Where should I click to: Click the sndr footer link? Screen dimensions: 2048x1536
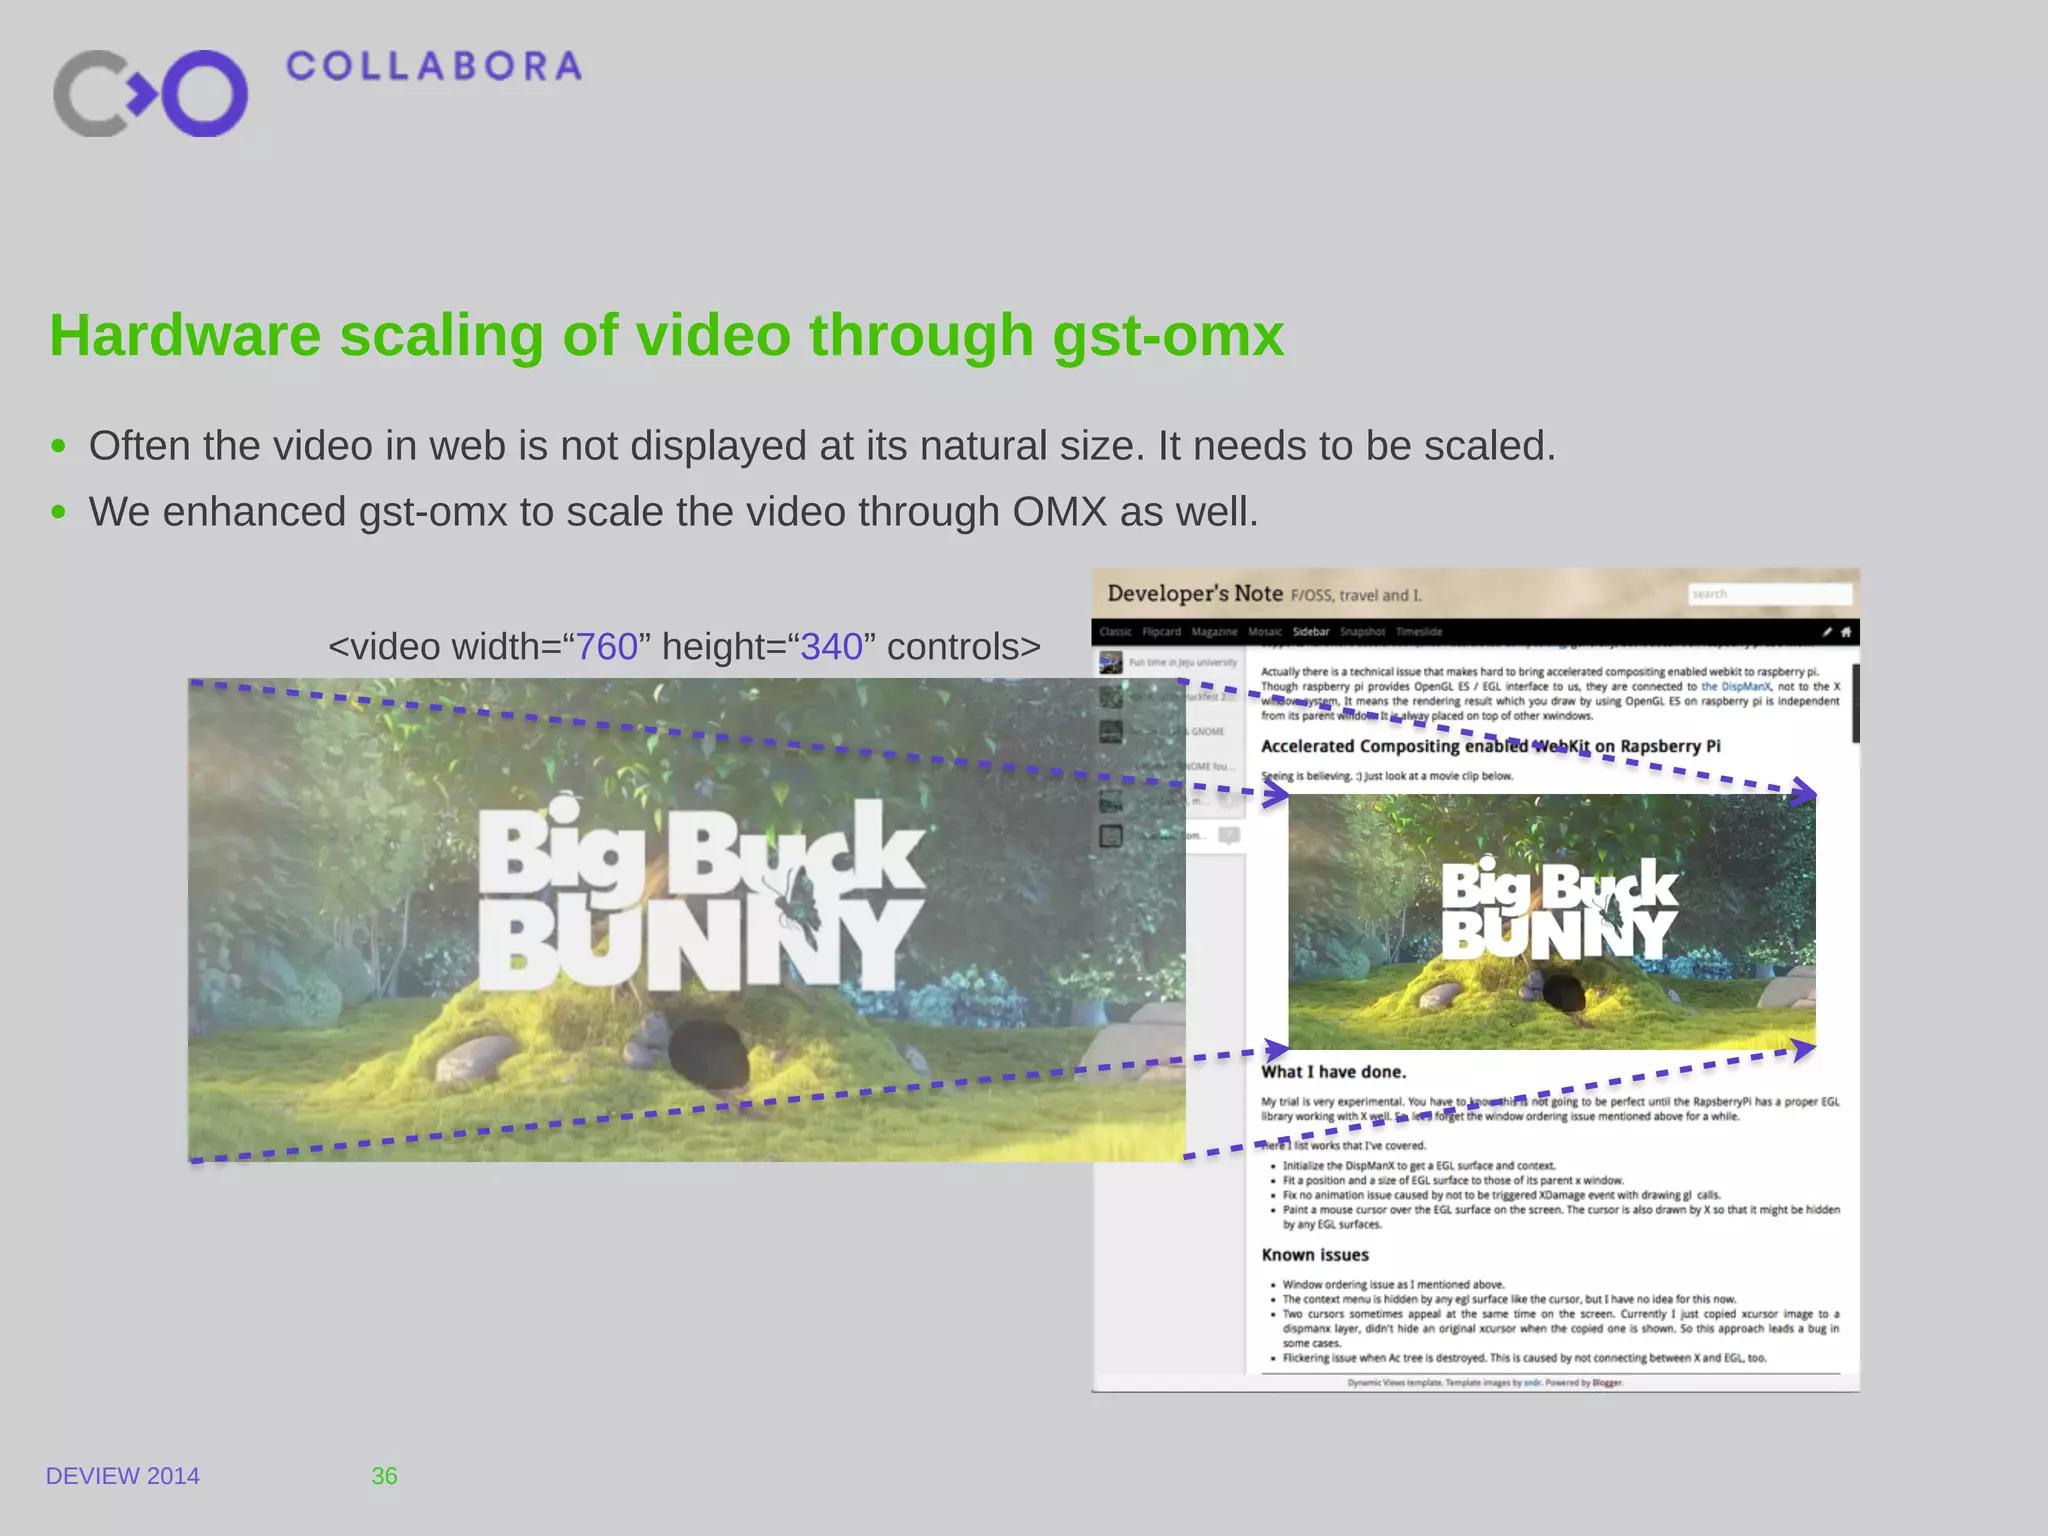pos(1532,1383)
